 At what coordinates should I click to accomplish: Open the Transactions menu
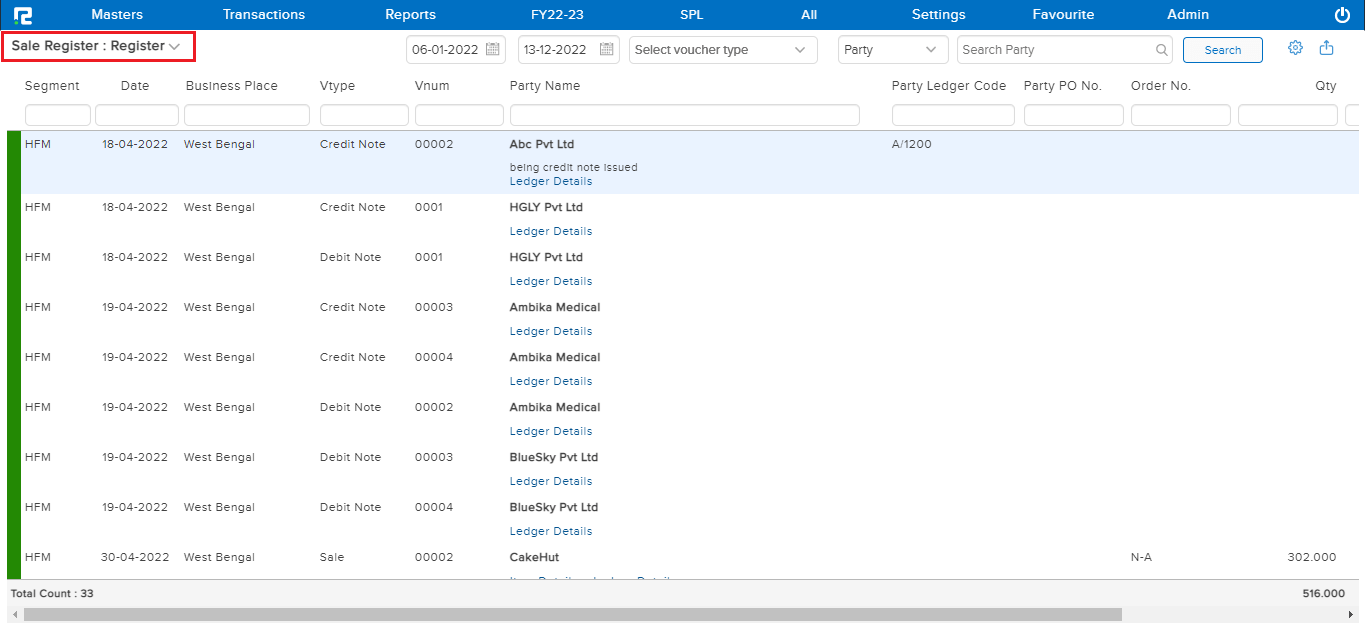(264, 15)
